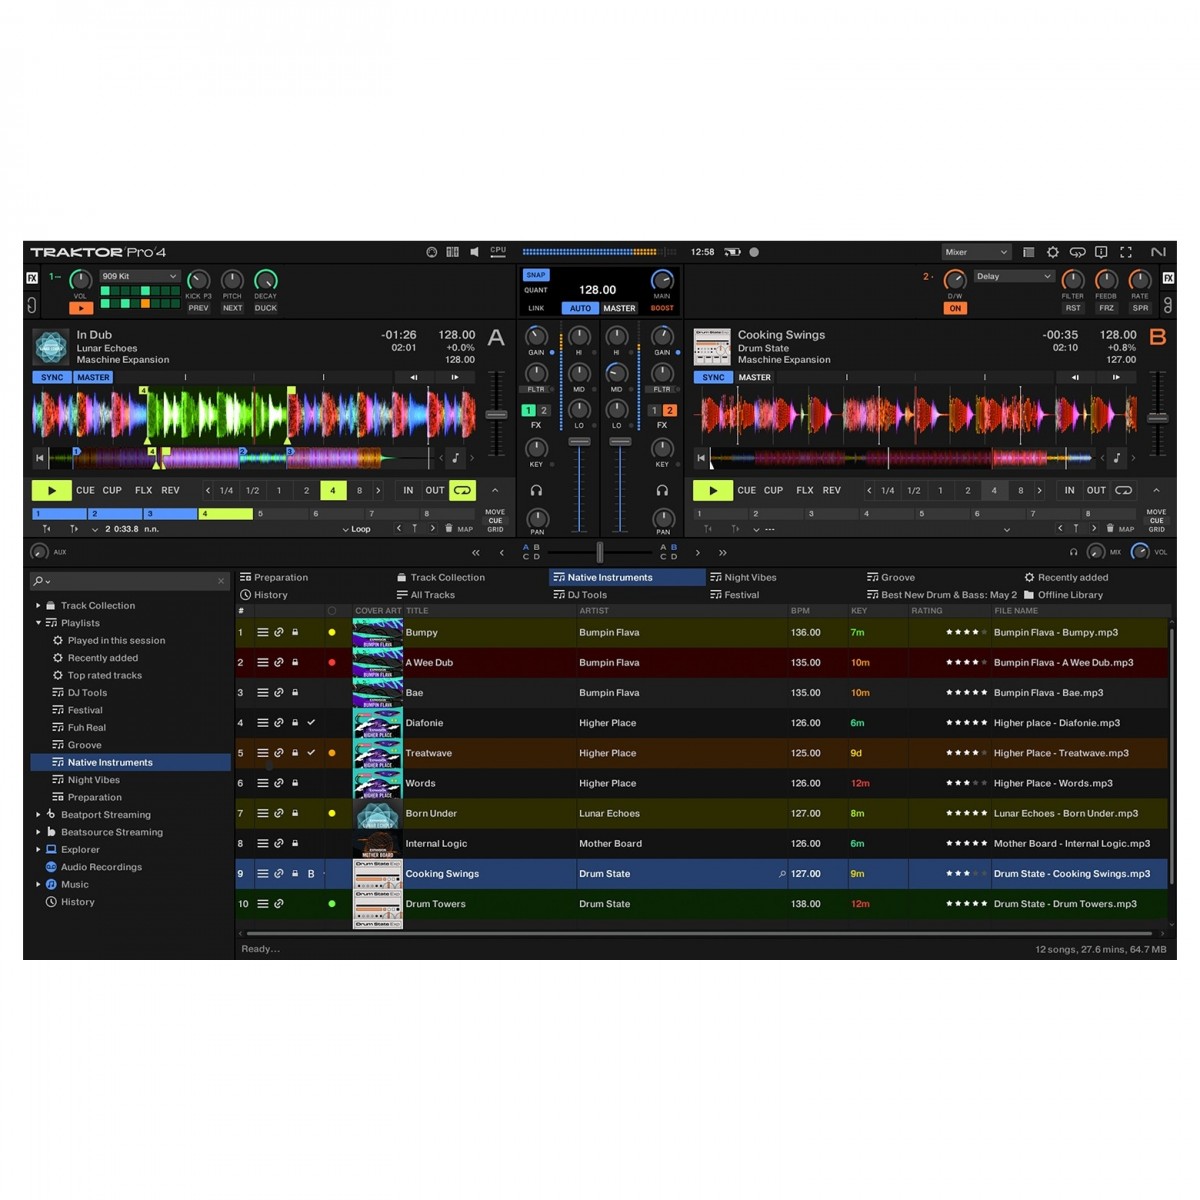Click the CUE button on Deck A
The width and height of the screenshot is (1200, 1200).
click(85, 490)
